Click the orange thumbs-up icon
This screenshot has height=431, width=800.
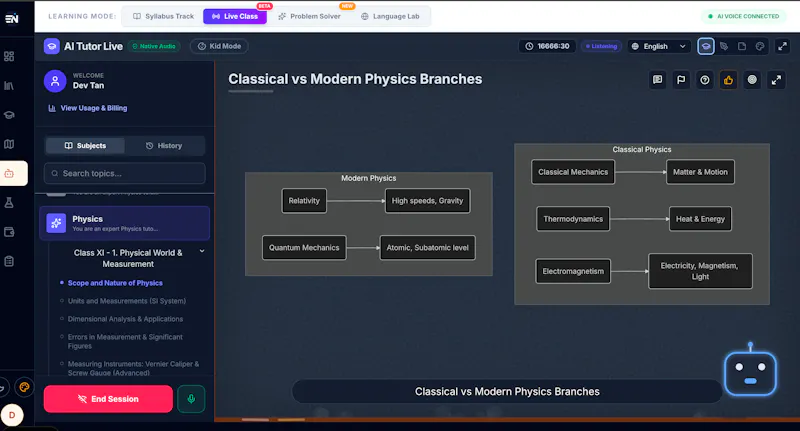[728, 80]
